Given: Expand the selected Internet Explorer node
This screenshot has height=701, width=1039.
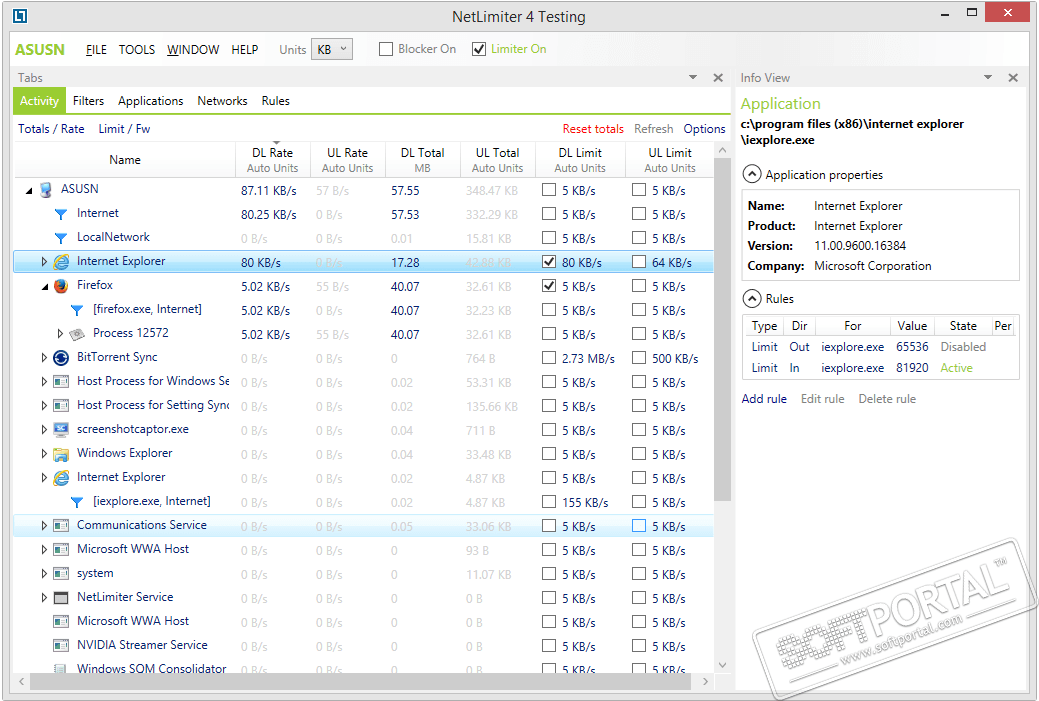Looking at the screenshot, I should [x=44, y=262].
